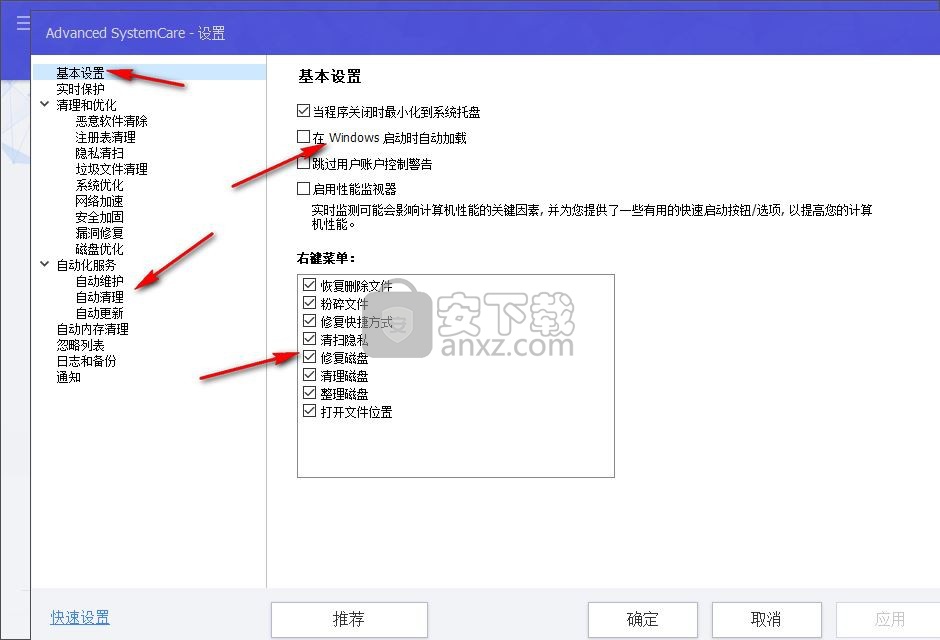Screen dimensions: 940x640
Task: Enable 启用性能监视器 checkbox
Action: 304,188
